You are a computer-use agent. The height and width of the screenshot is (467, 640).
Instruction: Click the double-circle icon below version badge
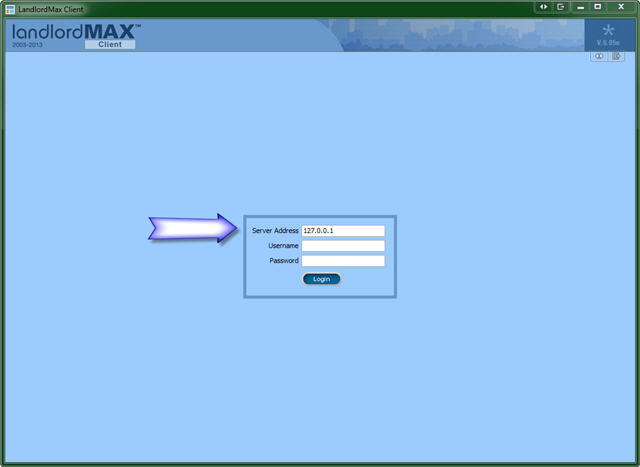click(x=599, y=56)
